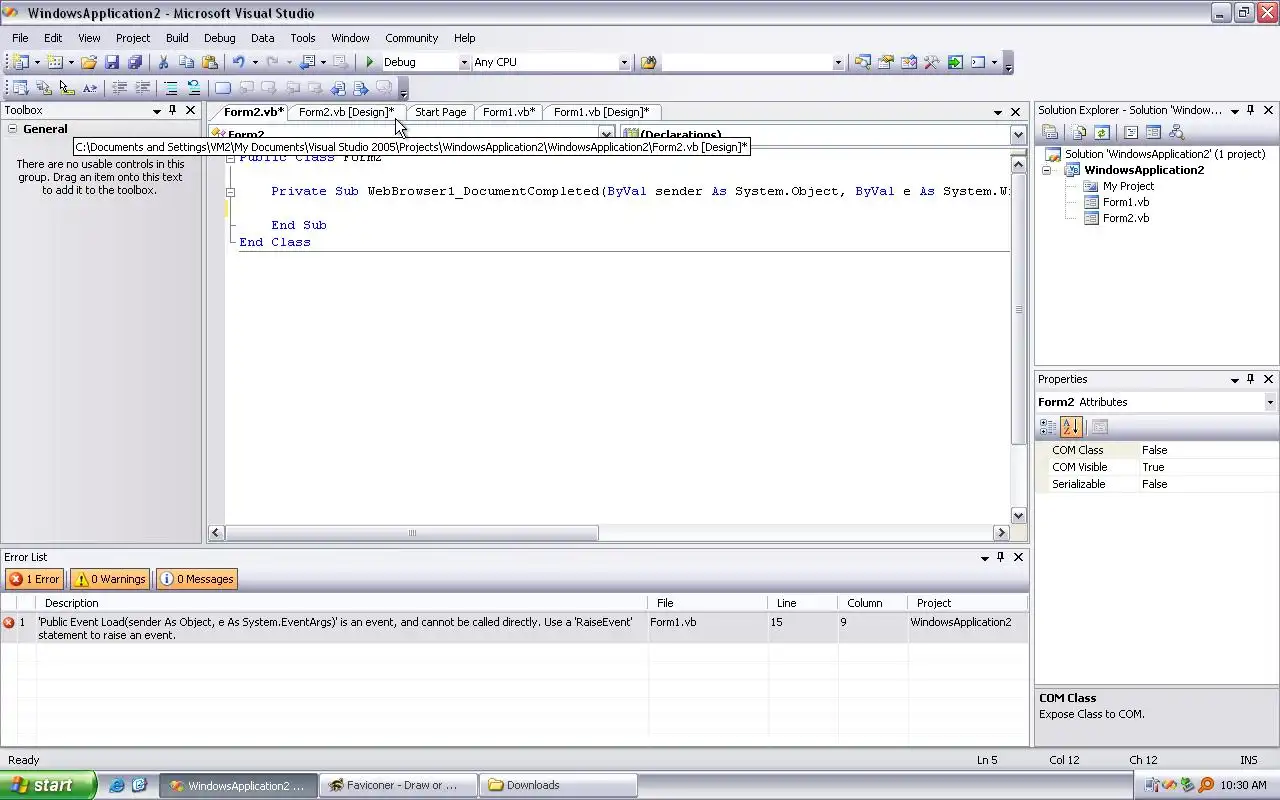
Task: Click the Decrease Line Indent icon
Action: [x=119, y=88]
